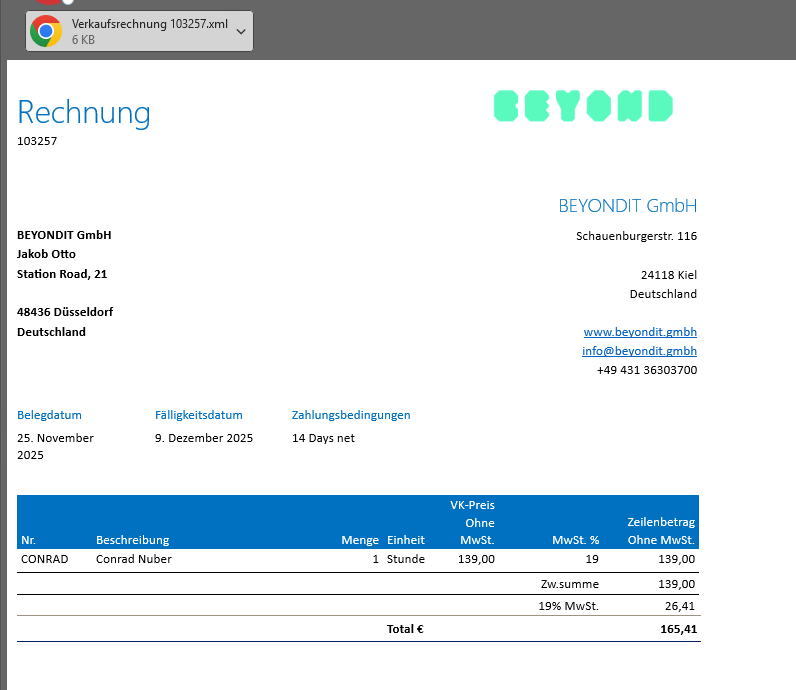Click the Zw.summe label
Viewport: 796px width, 690px height.
570,584
